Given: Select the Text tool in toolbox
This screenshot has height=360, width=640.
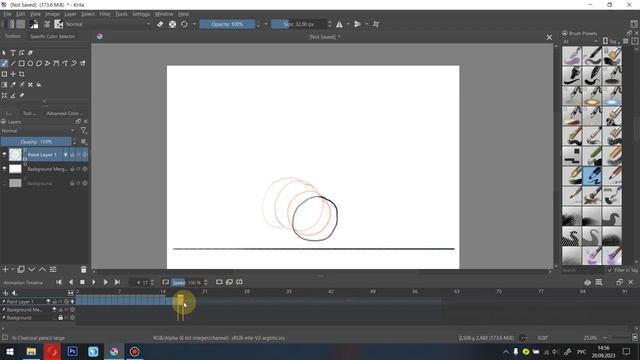Looking at the screenshot, I should pyautogui.click(x=13, y=53).
